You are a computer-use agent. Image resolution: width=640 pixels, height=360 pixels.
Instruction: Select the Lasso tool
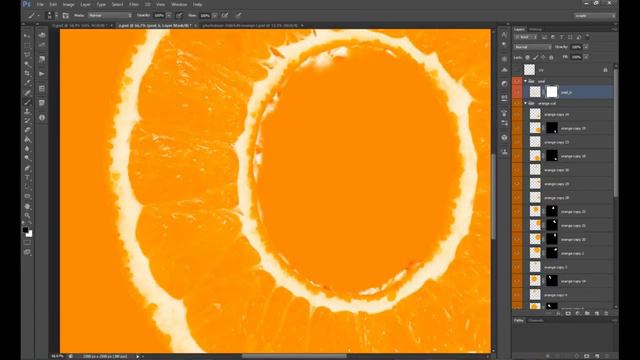coord(27,55)
